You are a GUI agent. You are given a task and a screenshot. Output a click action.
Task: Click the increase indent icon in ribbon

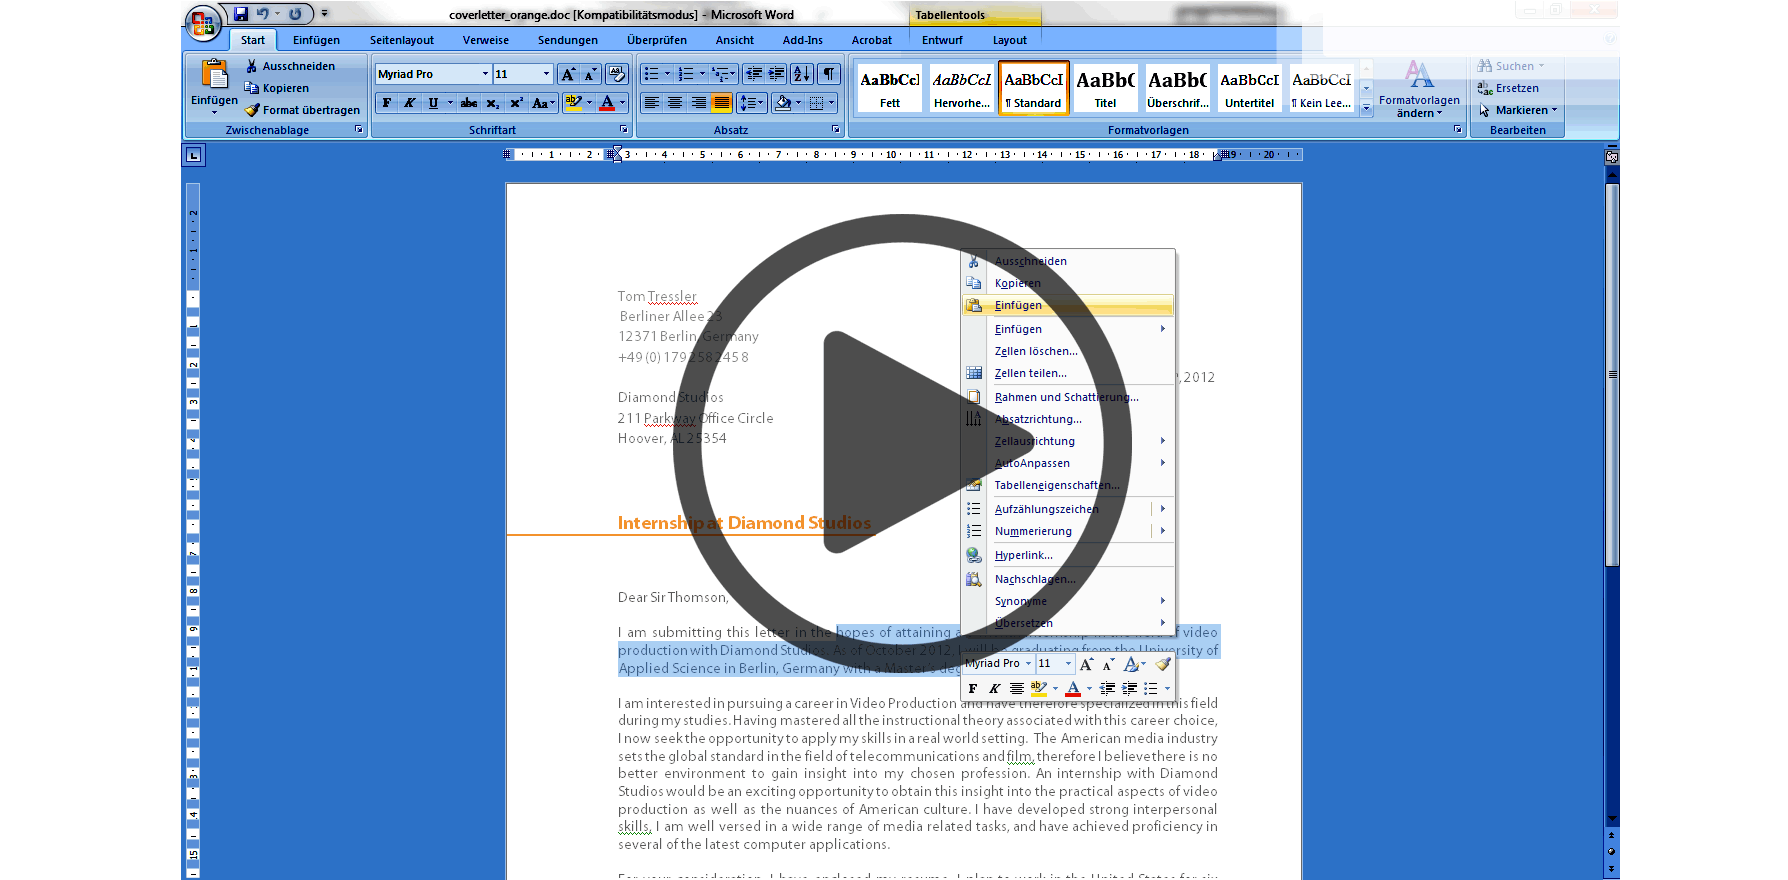click(x=776, y=74)
